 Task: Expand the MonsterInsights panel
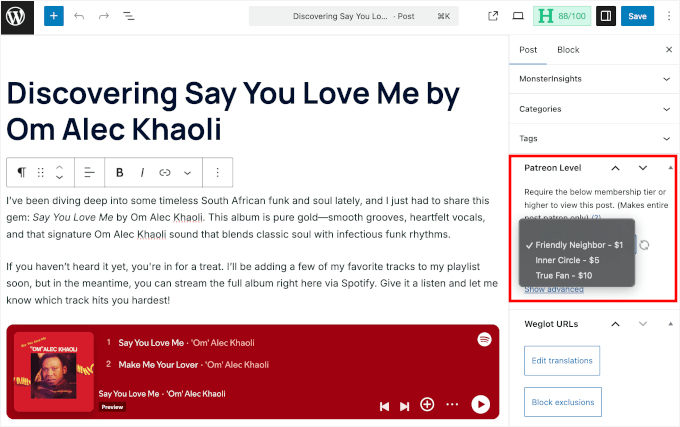point(594,79)
